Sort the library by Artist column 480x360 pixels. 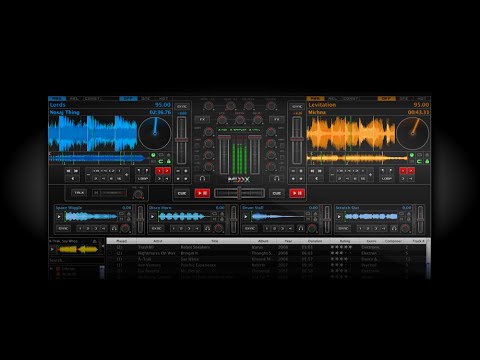[158, 241]
